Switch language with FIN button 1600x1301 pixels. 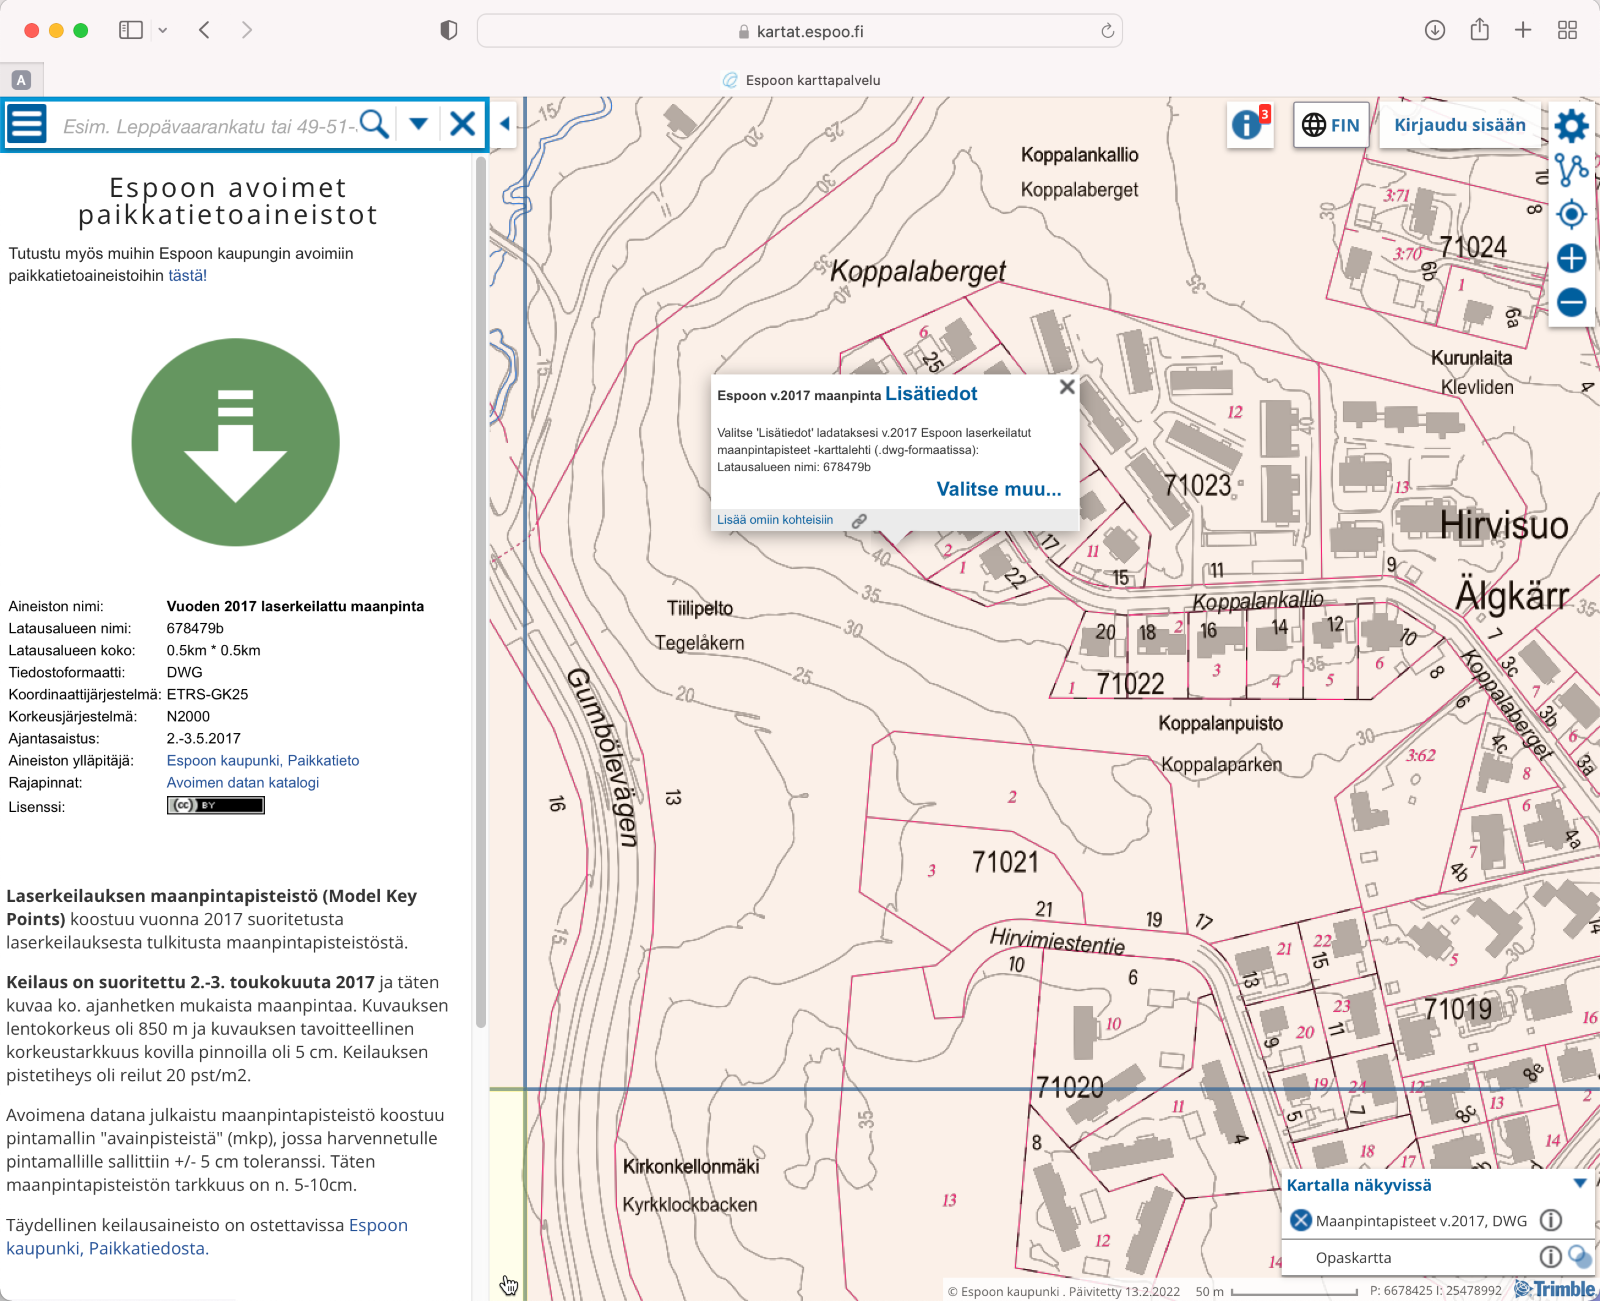tap(1331, 125)
